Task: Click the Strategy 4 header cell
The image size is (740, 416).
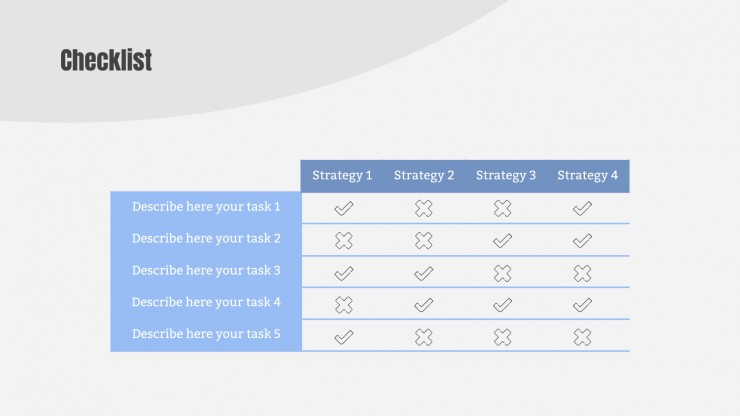Action: (588, 176)
